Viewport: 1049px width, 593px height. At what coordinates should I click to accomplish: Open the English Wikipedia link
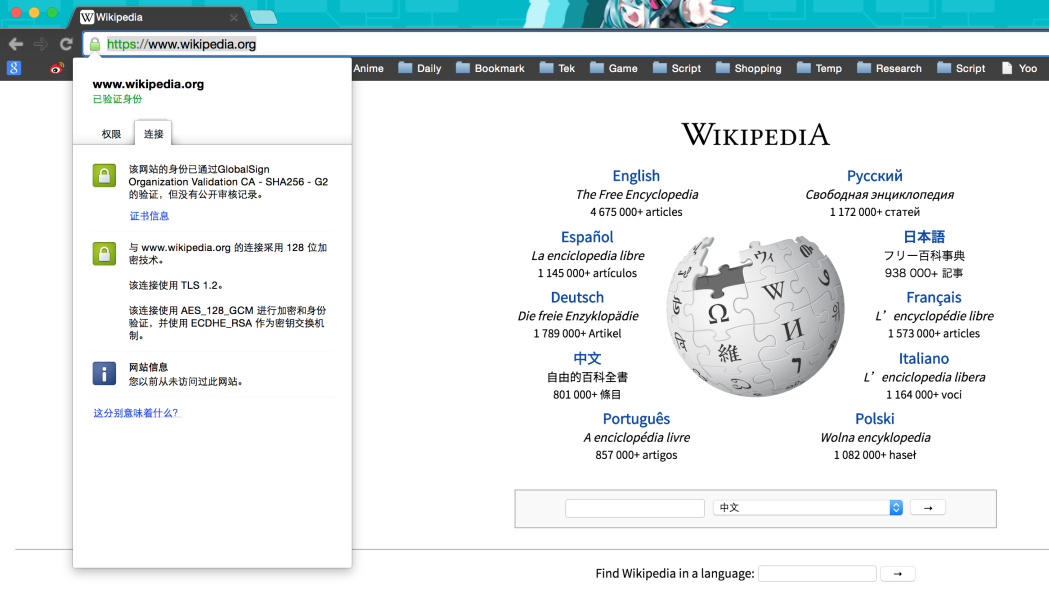click(x=636, y=176)
